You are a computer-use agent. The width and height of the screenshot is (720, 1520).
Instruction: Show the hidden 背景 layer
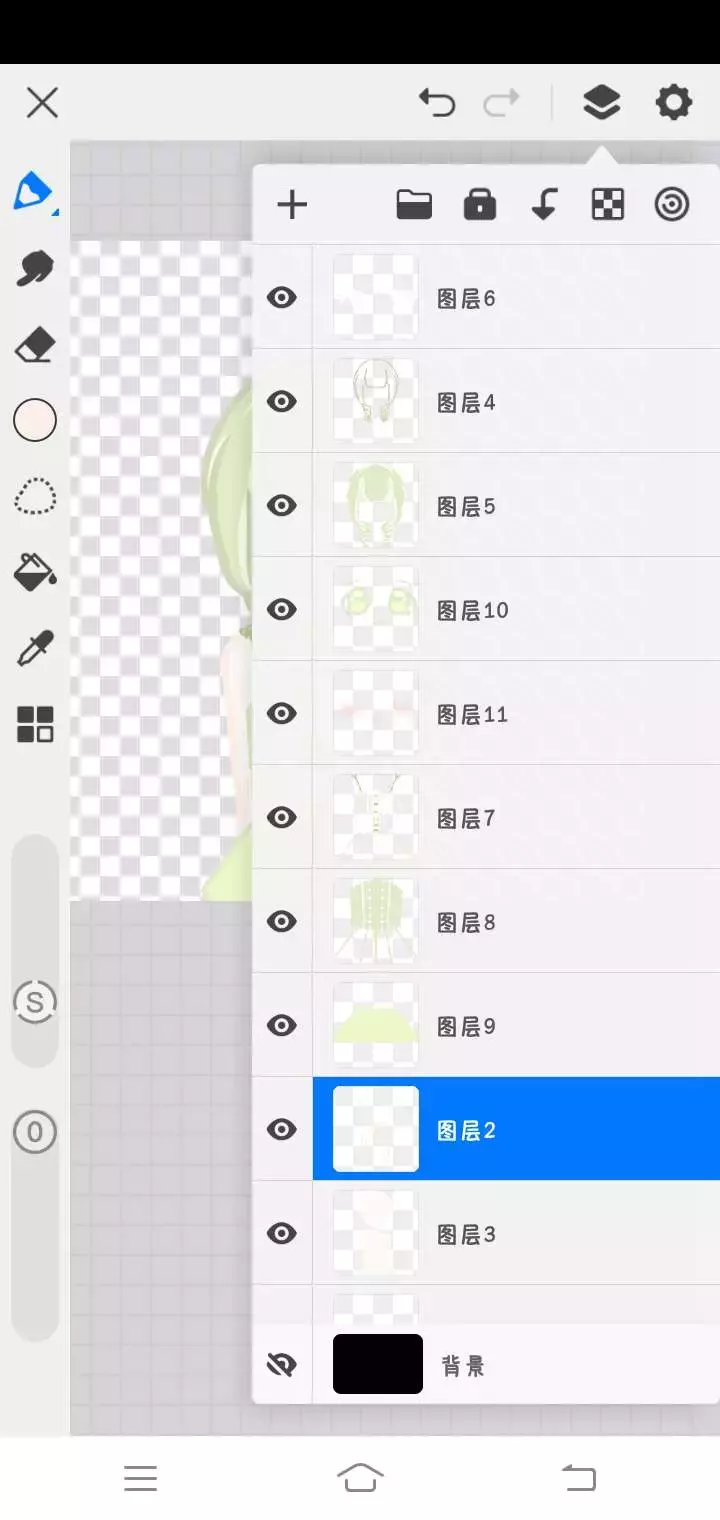(x=282, y=1365)
